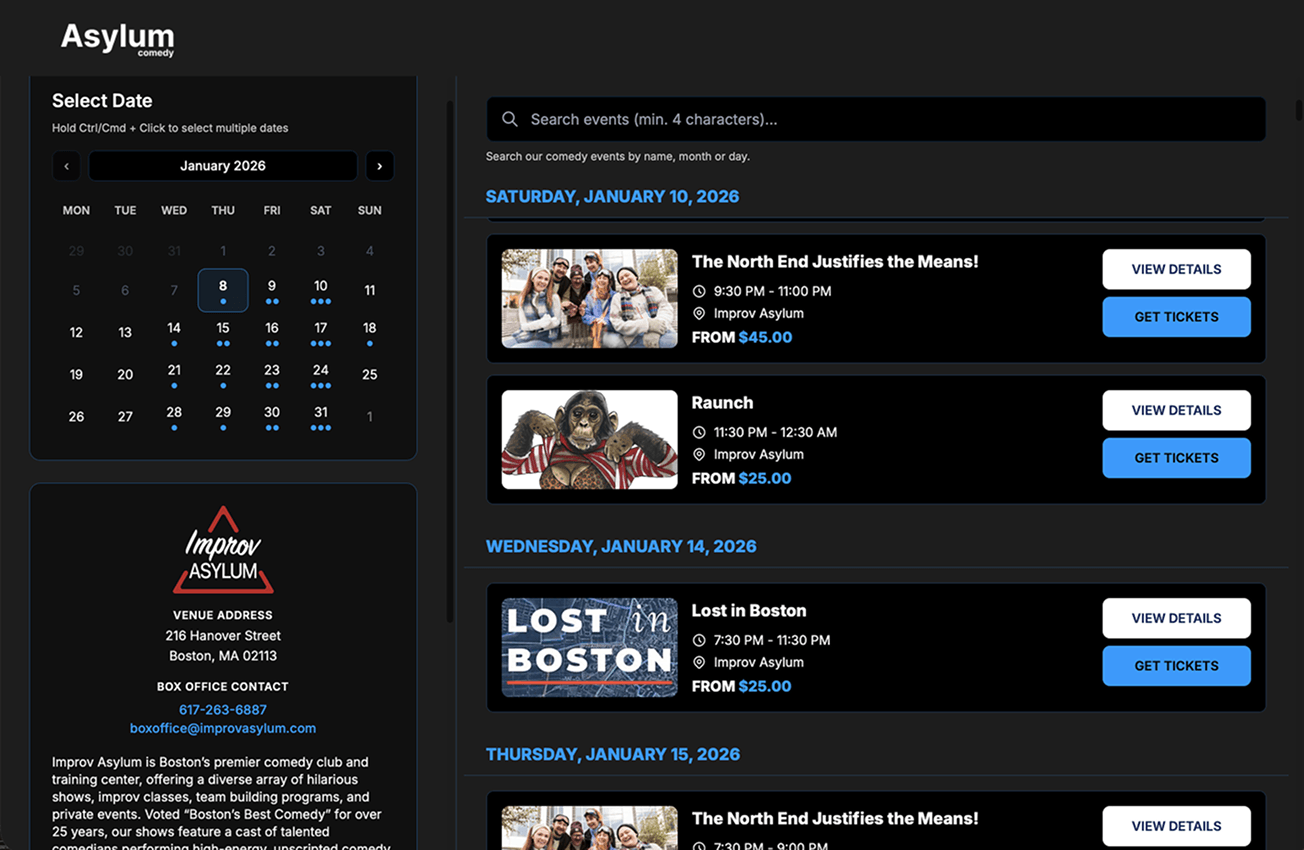The width and height of the screenshot is (1304, 850).
Task: Select January 22 on the calendar
Action: [223, 374]
